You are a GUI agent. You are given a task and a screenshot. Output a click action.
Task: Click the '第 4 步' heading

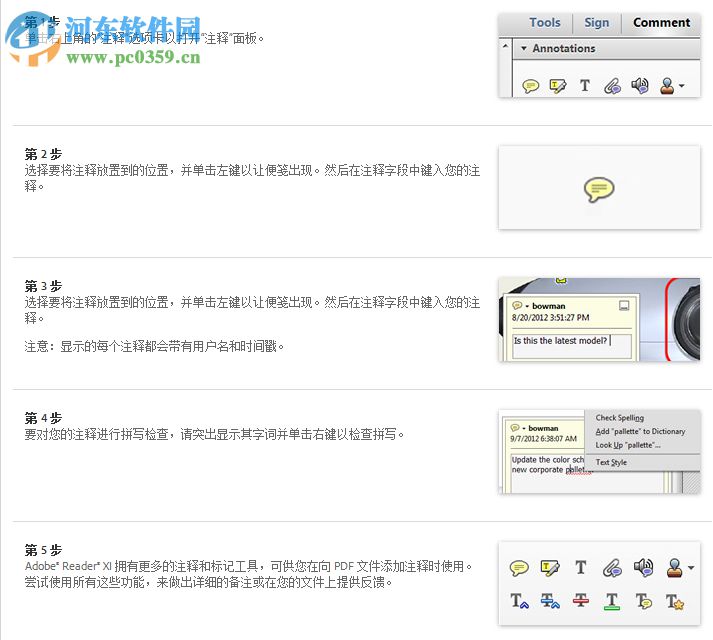coord(43,418)
